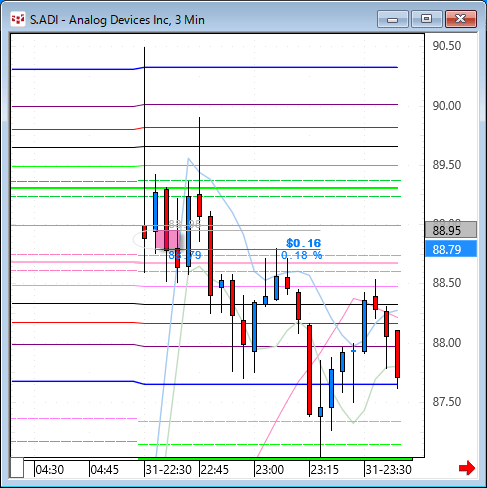
Task: Click the chart window app icon
Action: click(x=18, y=20)
